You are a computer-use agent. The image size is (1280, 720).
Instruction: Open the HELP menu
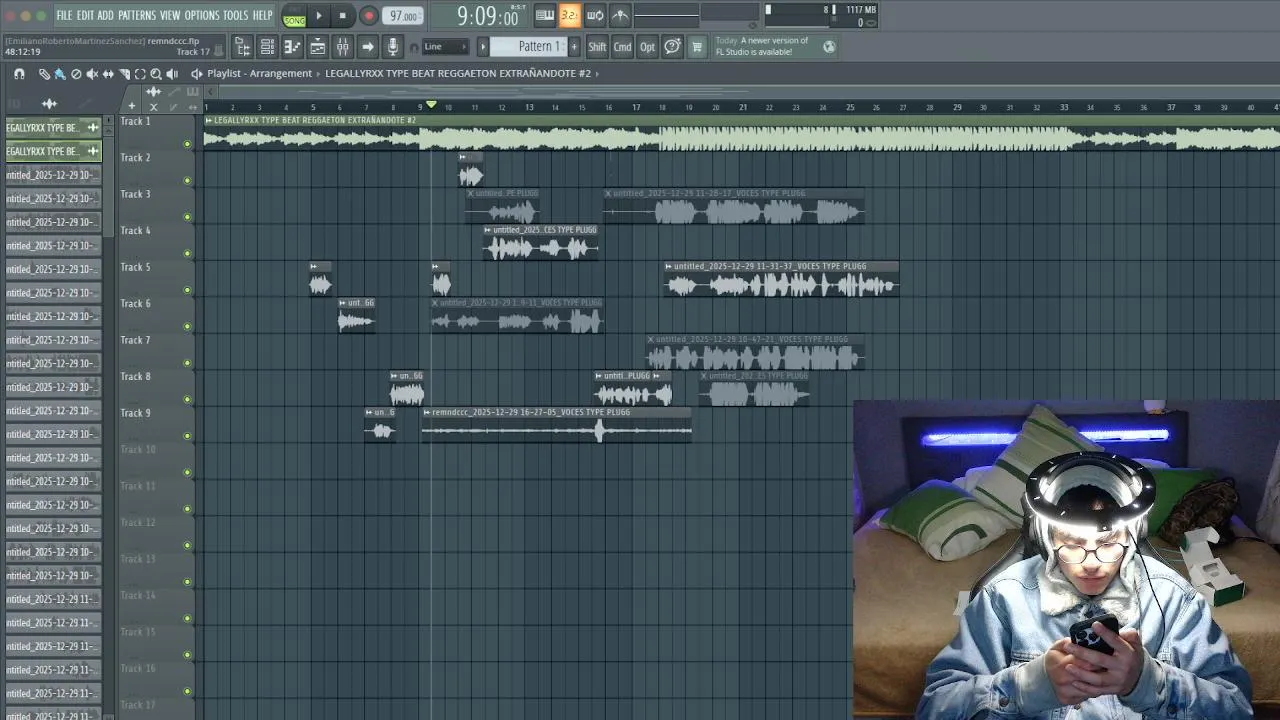262,15
